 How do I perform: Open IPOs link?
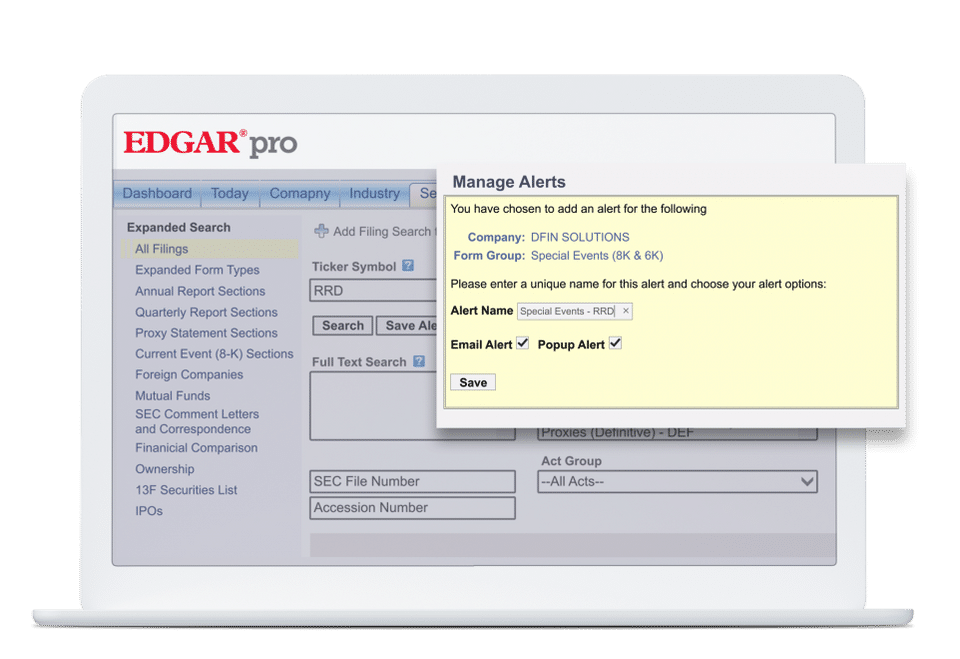click(149, 511)
